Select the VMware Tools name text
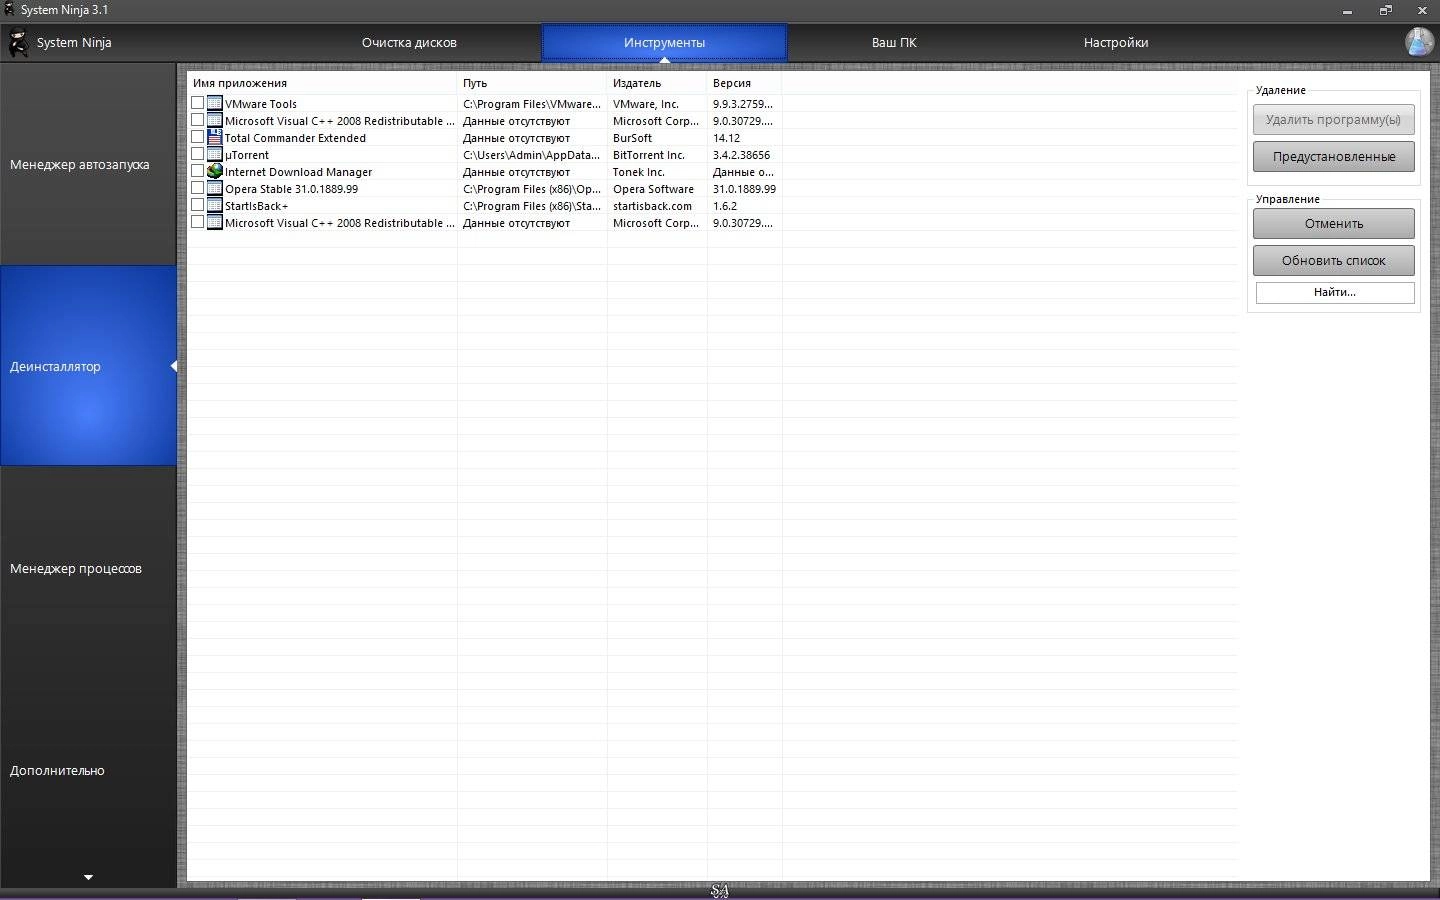The height and width of the screenshot is (900, 1440). 261,104
